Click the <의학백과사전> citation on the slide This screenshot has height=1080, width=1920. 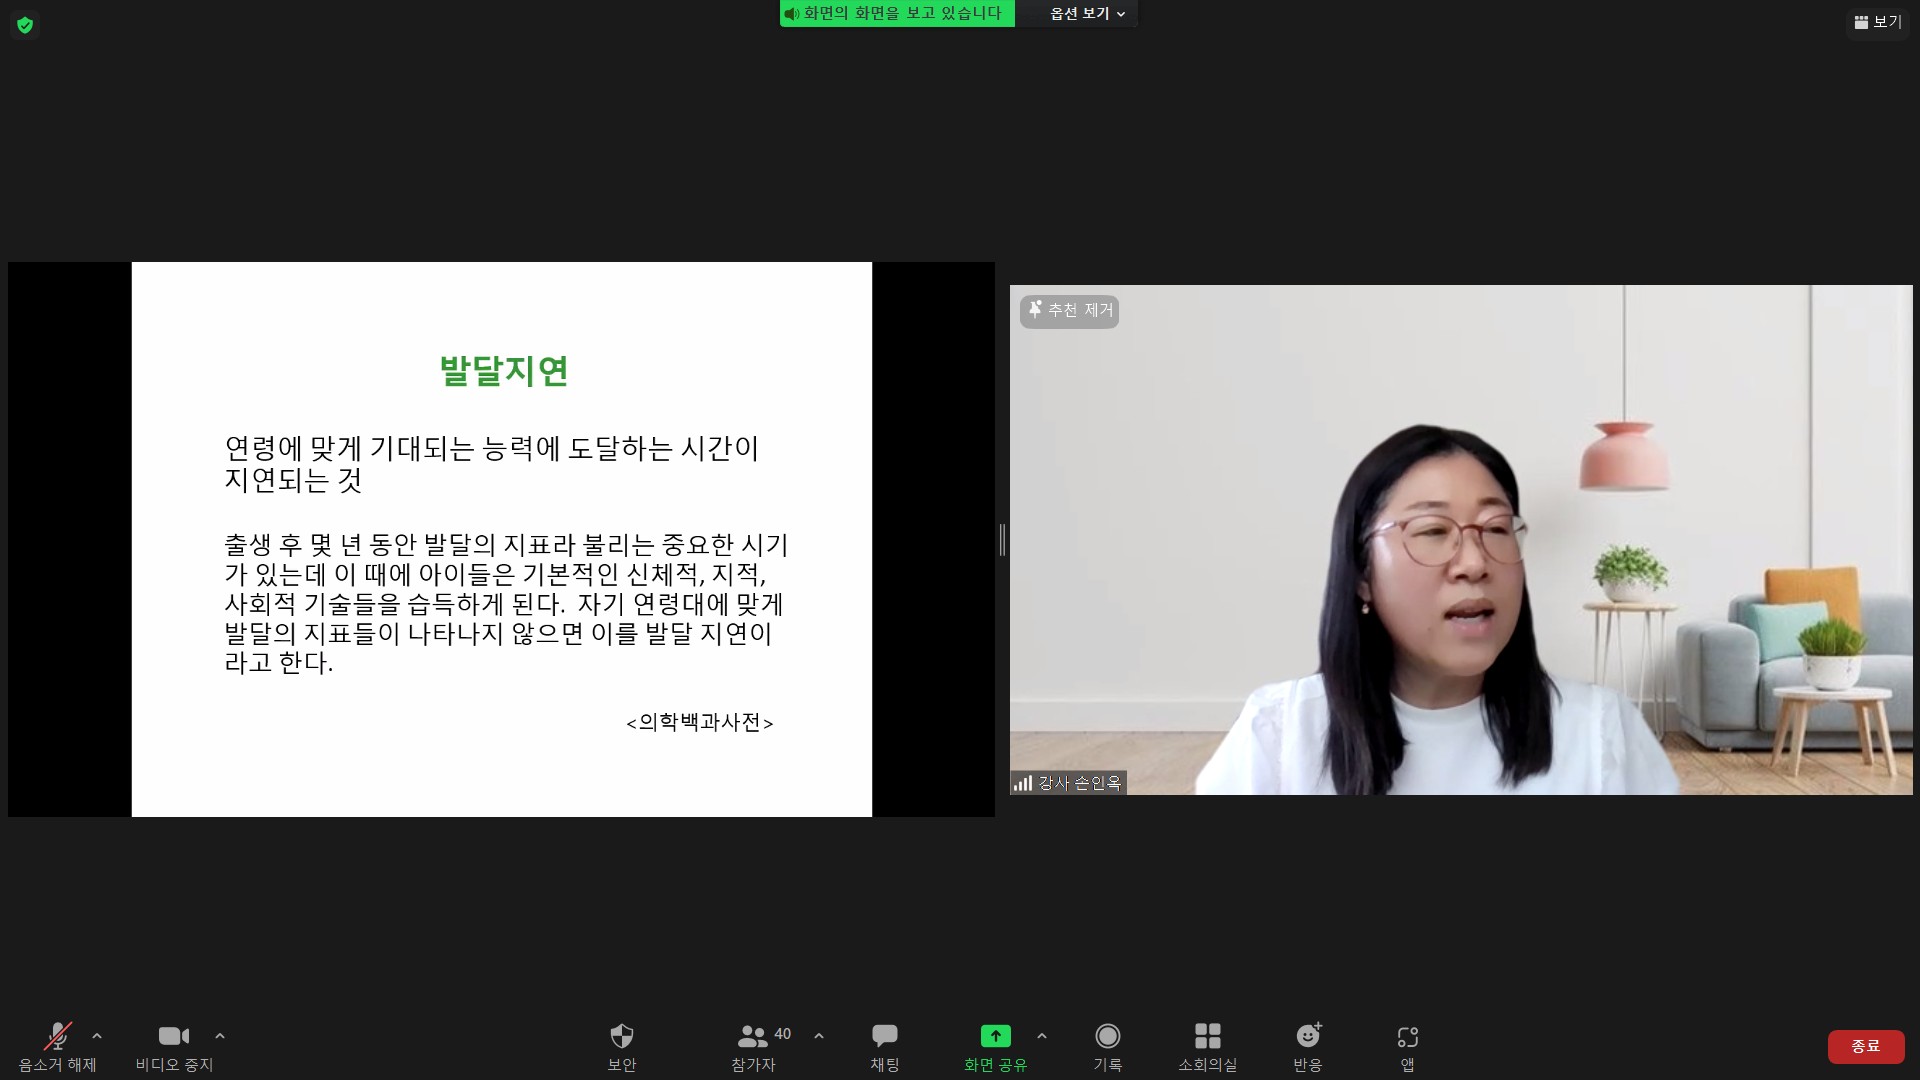[x=700, y=722]
